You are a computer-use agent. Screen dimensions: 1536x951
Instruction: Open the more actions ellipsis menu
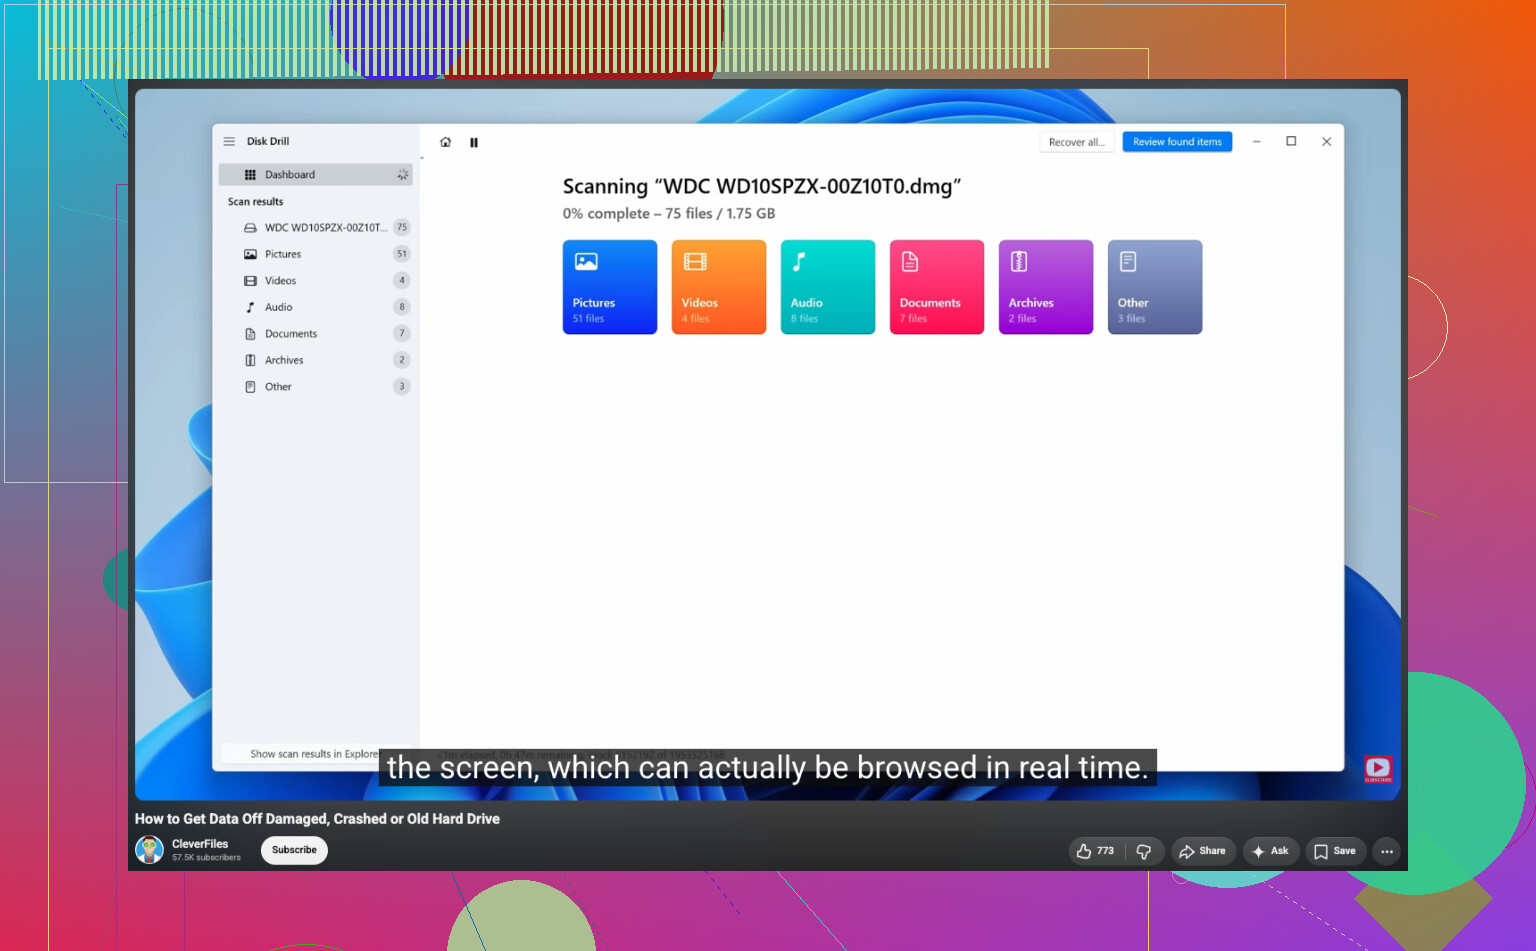[x=1387, y=851]
